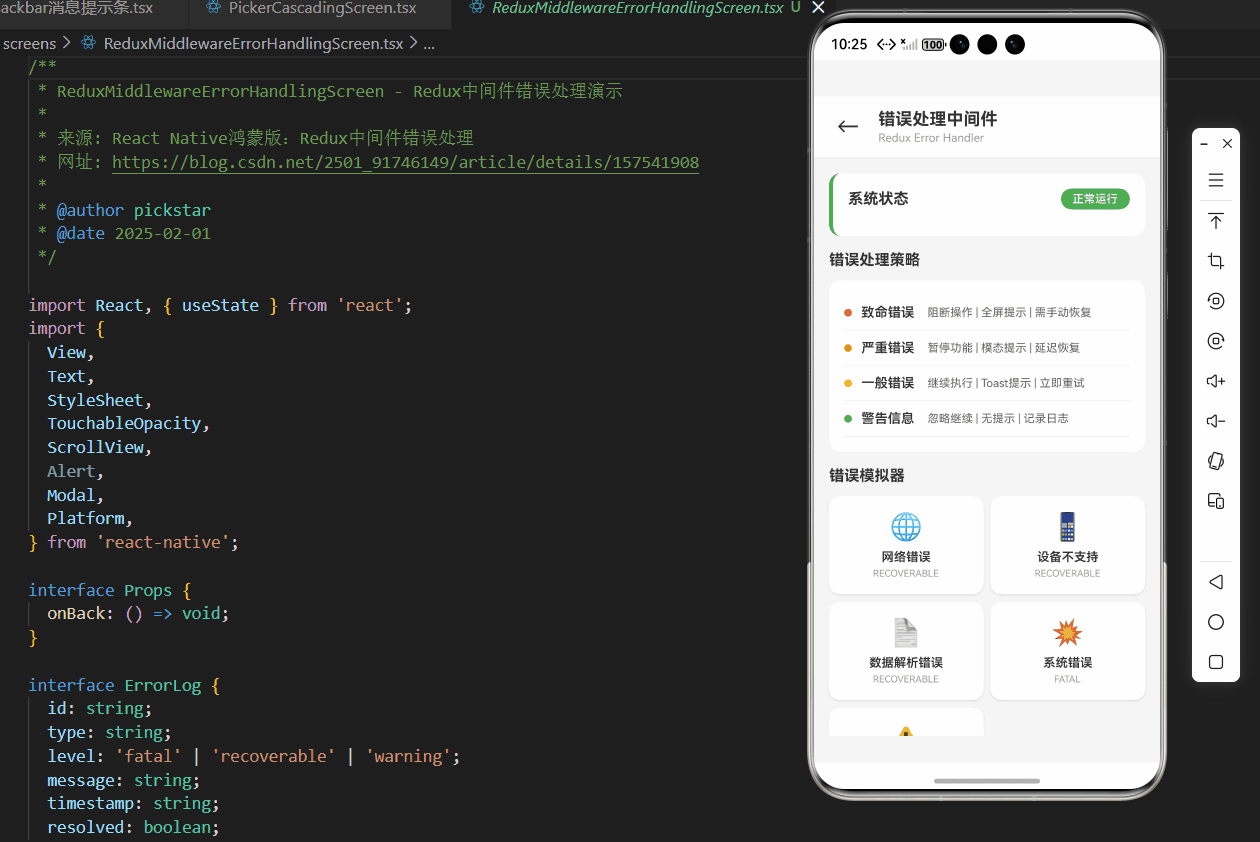
Task: Close the ReduxMiddlewareErrorHandlingScreen.tsx editor tab
Action: click(818, 8)
